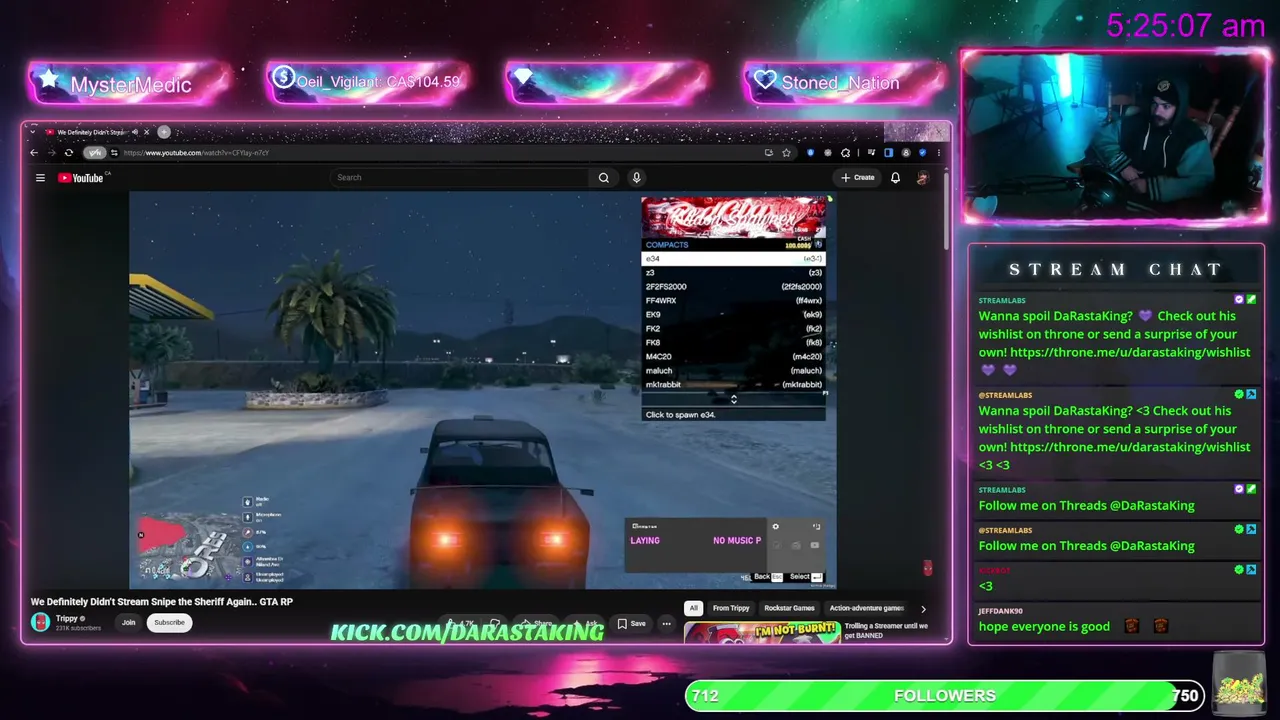Open YouTube notifications bell
Image resolution: width=1280 pixels, height=720 pixels.
(895, 178)
